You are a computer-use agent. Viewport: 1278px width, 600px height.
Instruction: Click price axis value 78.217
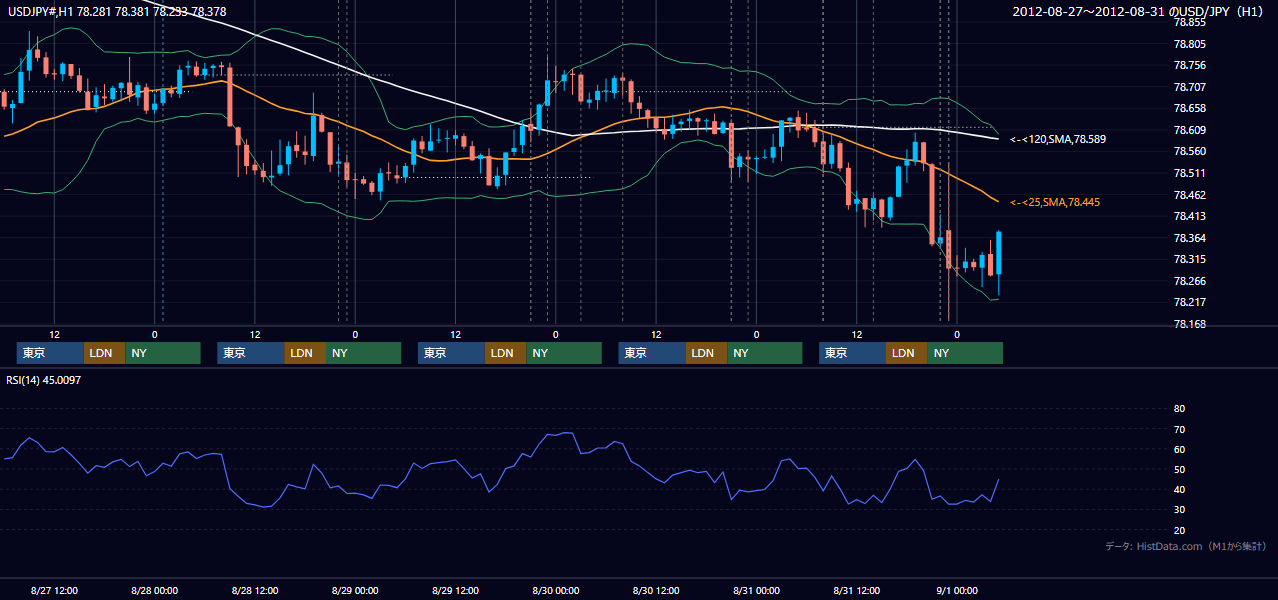pos(1189,302)
